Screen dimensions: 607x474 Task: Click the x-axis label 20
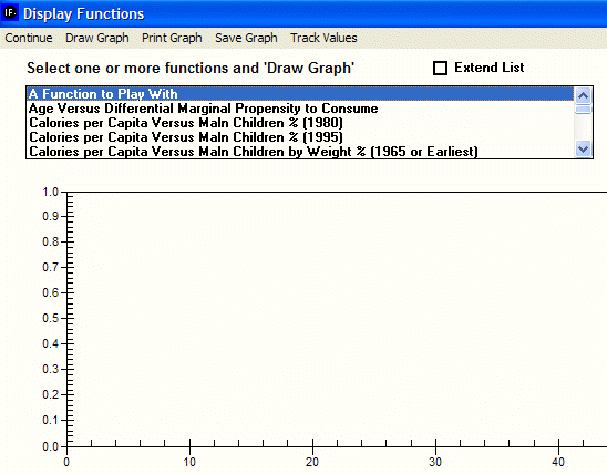click(312, 461)
